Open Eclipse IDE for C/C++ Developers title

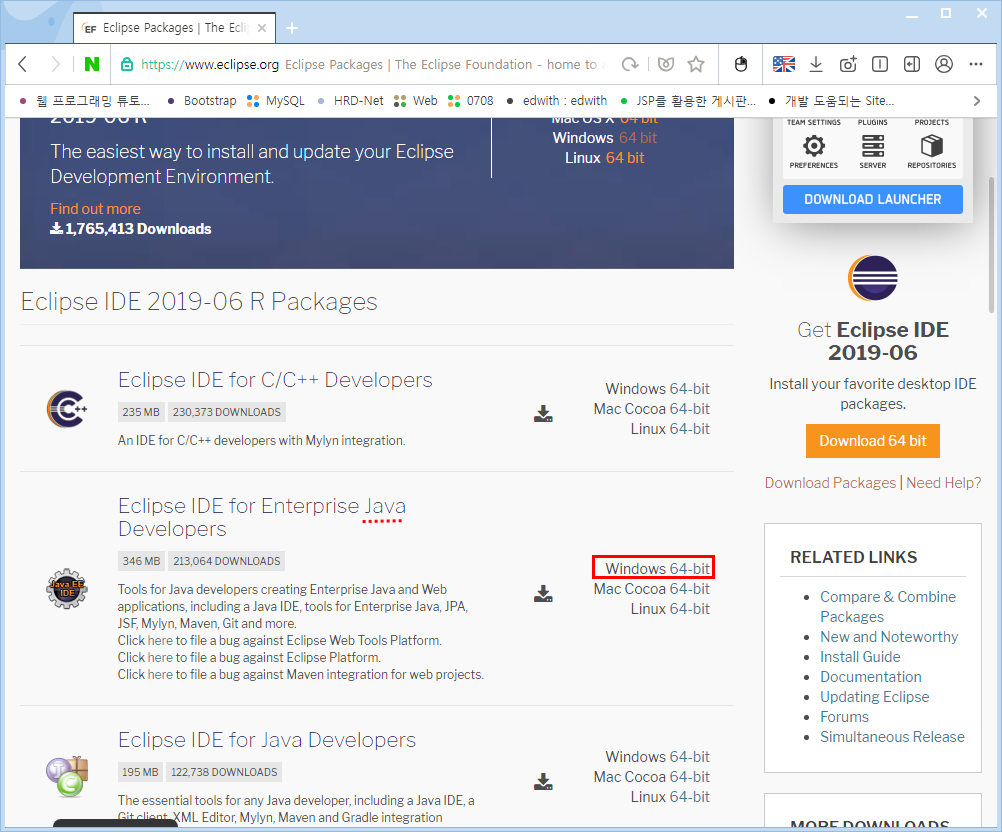tap(275, 380)
